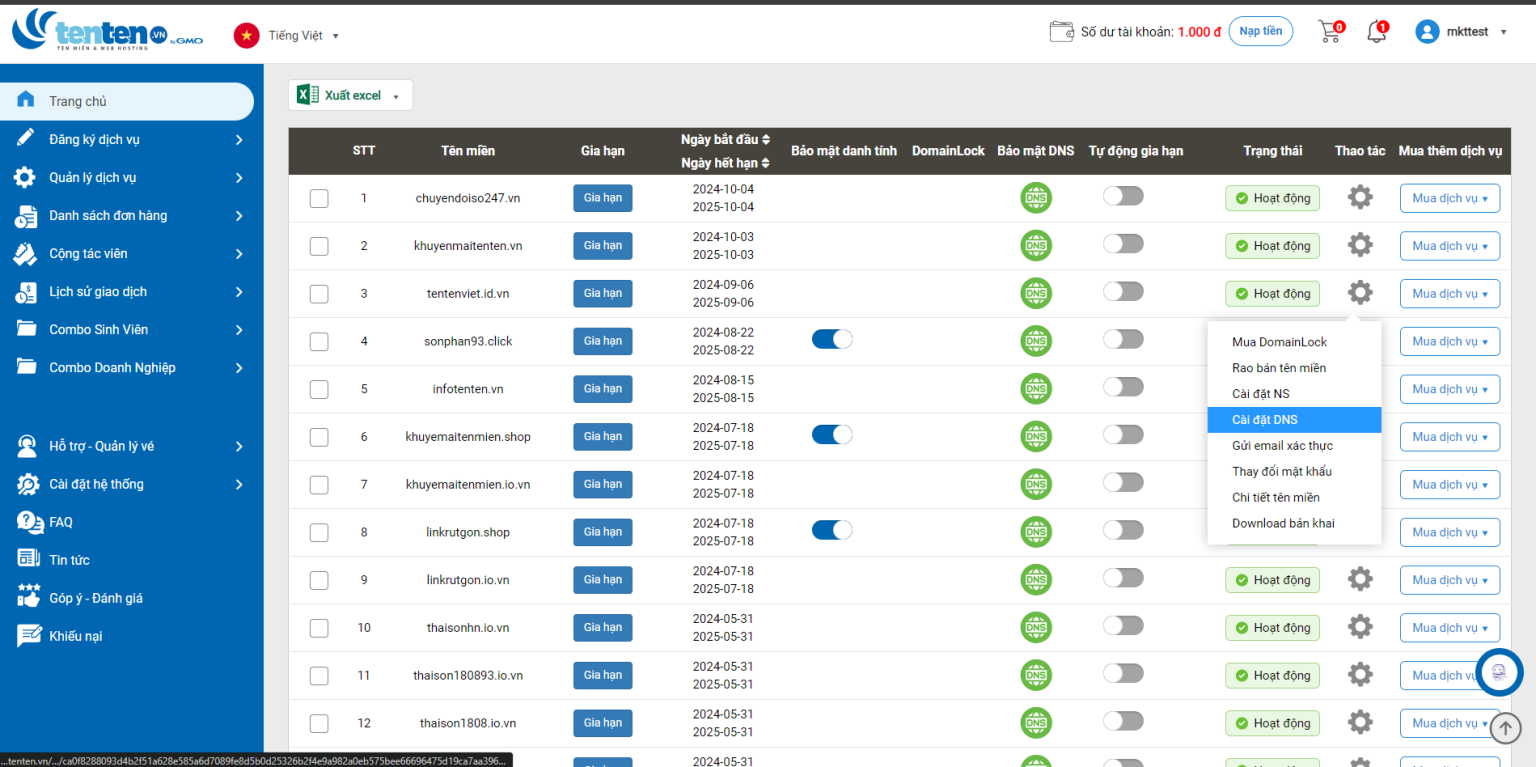The width and height of the screenshot is (1536, 767).
Task: Open the shopping cart icon
Action: pos(1330,30)
